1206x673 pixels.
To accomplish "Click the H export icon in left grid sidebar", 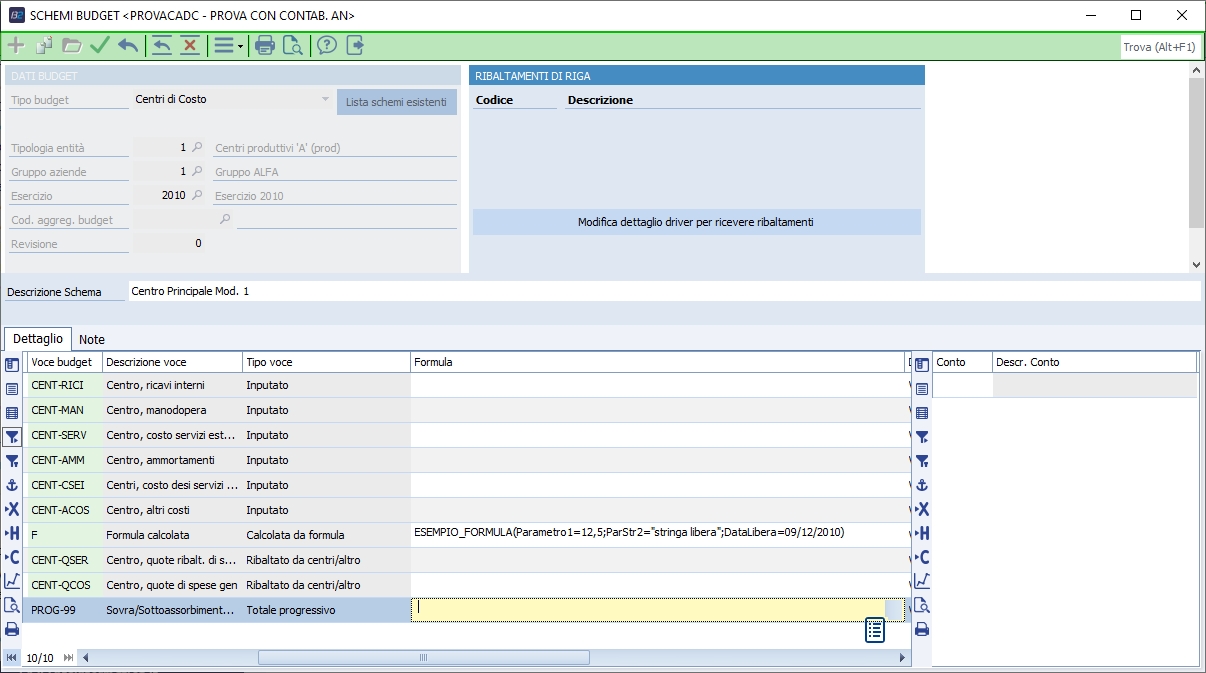I will (x=12, y=533).
